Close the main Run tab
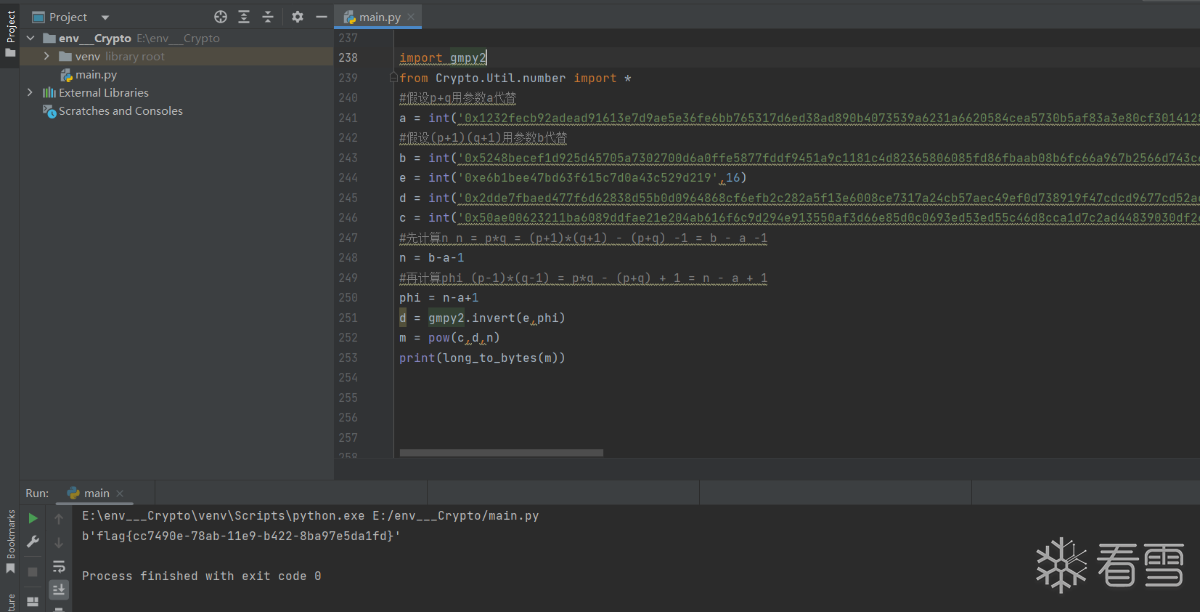The height and width of the screenshot is (612, 1200). pyautogui.click(x=121, y=493)
